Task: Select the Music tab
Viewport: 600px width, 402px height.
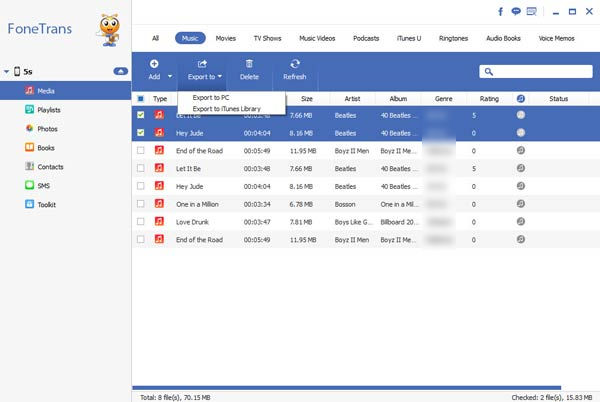Action: click(x=190, y=38)
